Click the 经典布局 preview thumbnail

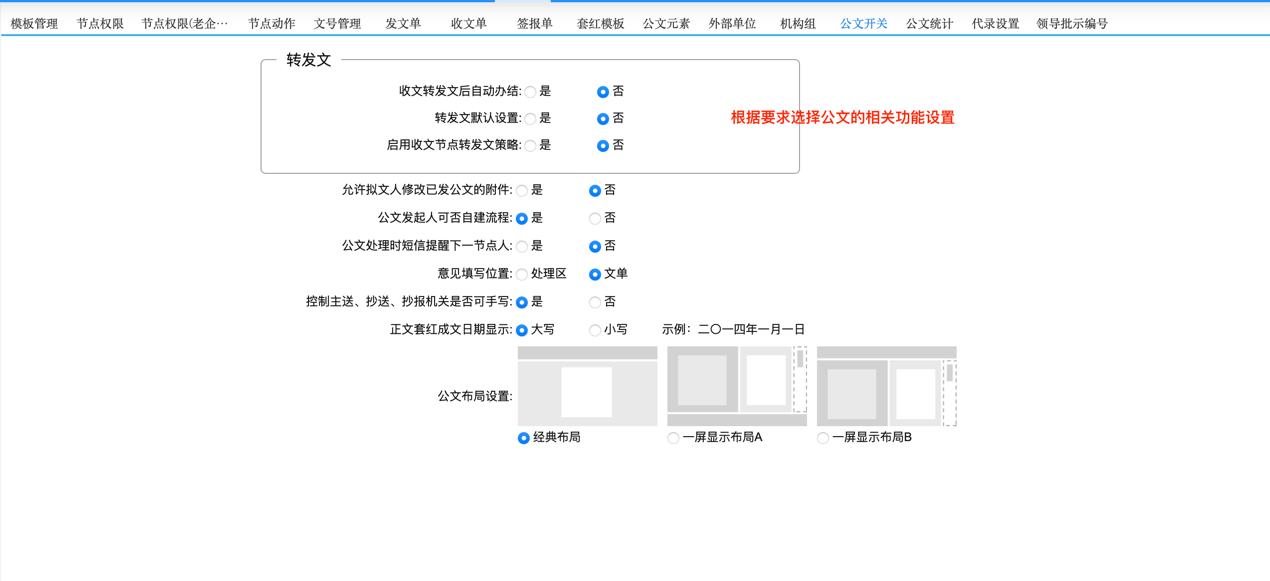click(586, 387)
